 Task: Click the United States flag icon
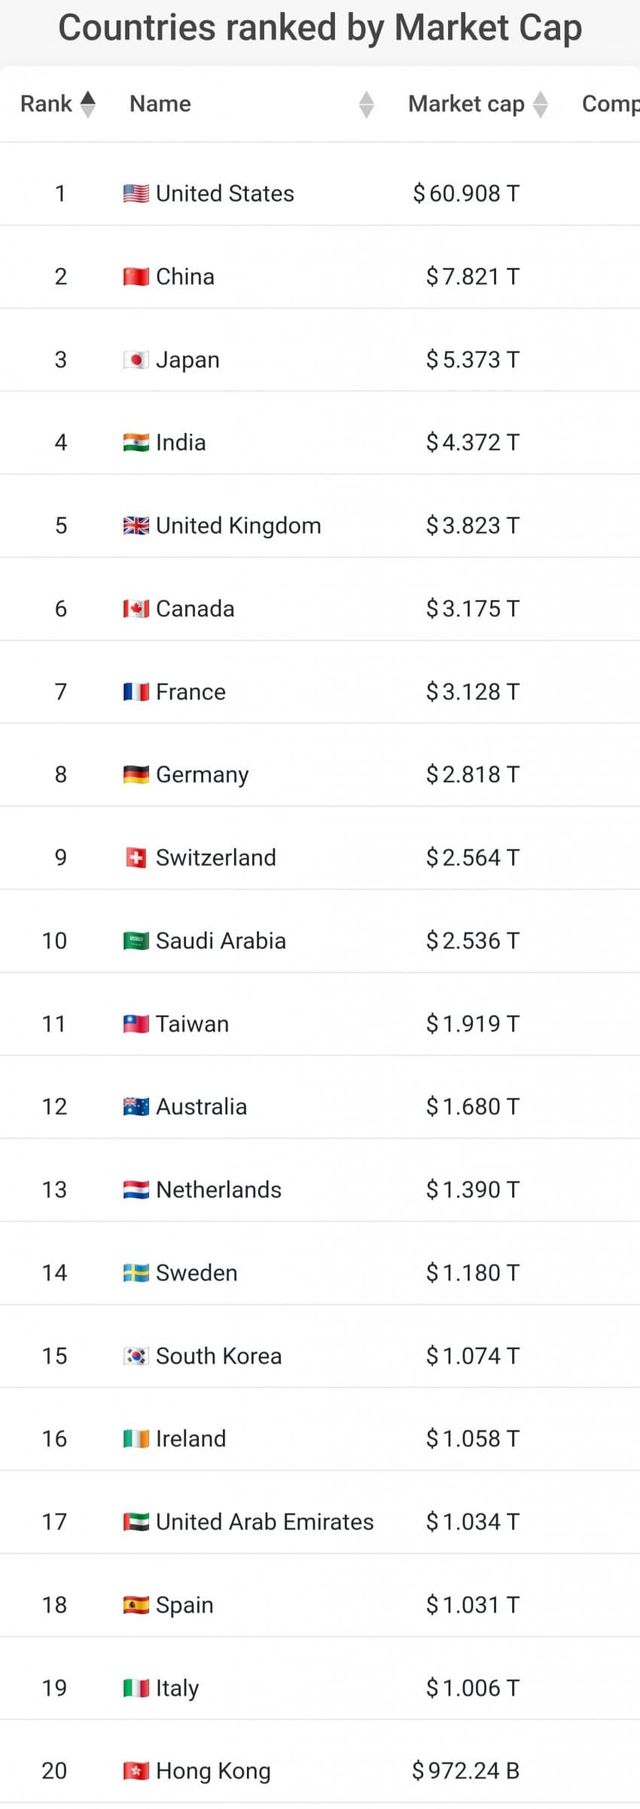tap(136, 194)
